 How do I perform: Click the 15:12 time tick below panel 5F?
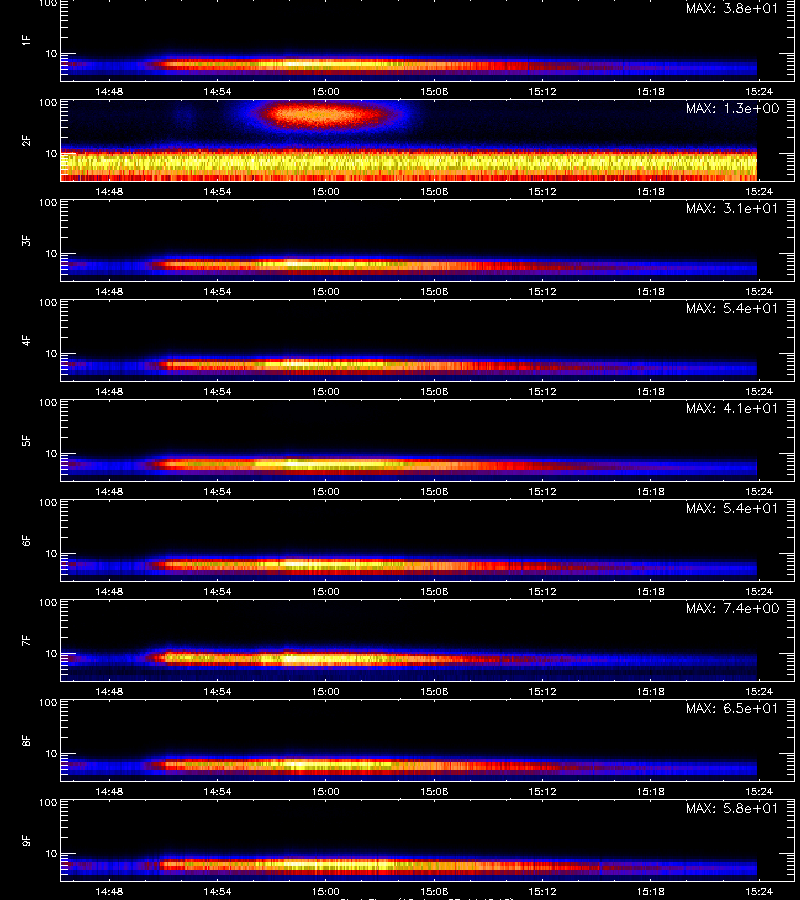click(542, 491)
